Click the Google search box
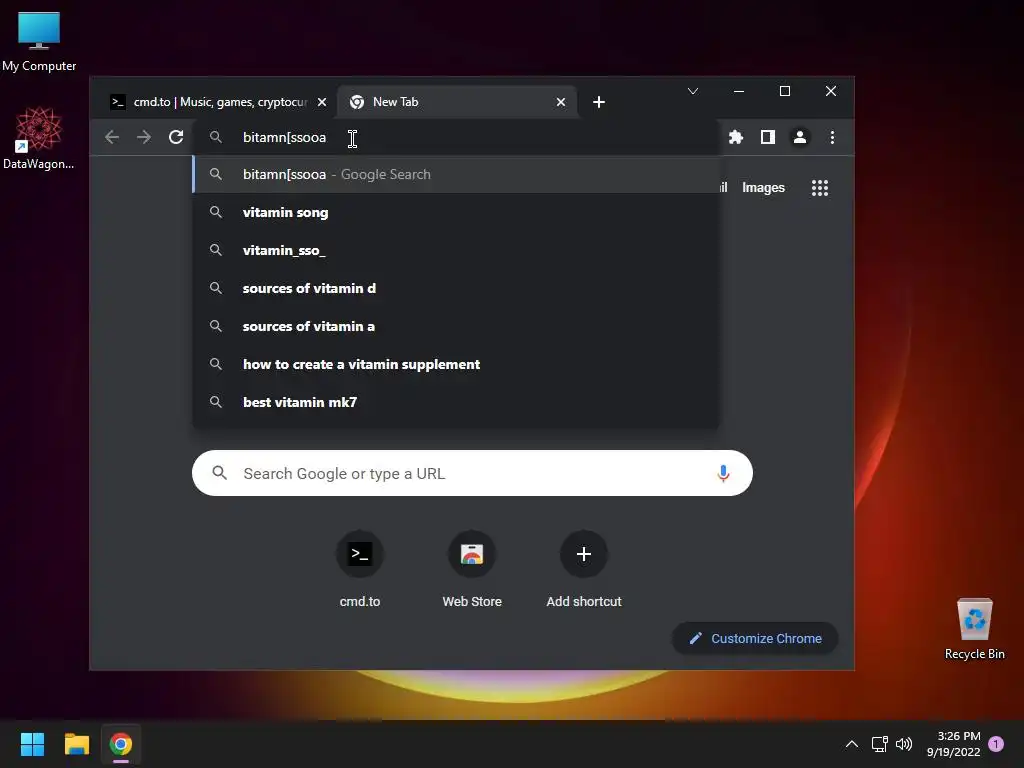 point(472,473)
